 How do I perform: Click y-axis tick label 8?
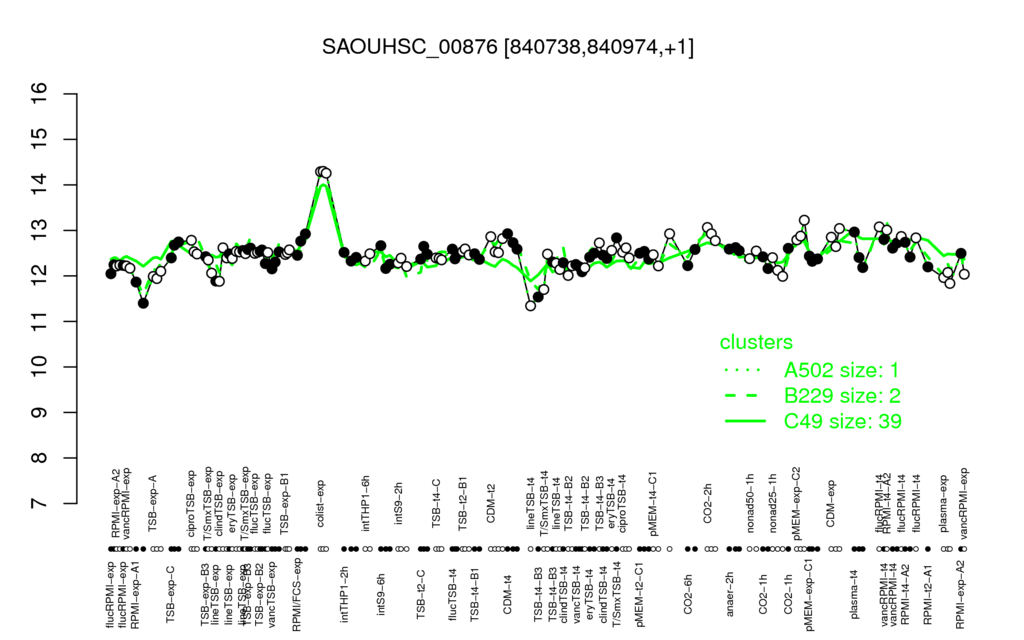coord(40,458)
